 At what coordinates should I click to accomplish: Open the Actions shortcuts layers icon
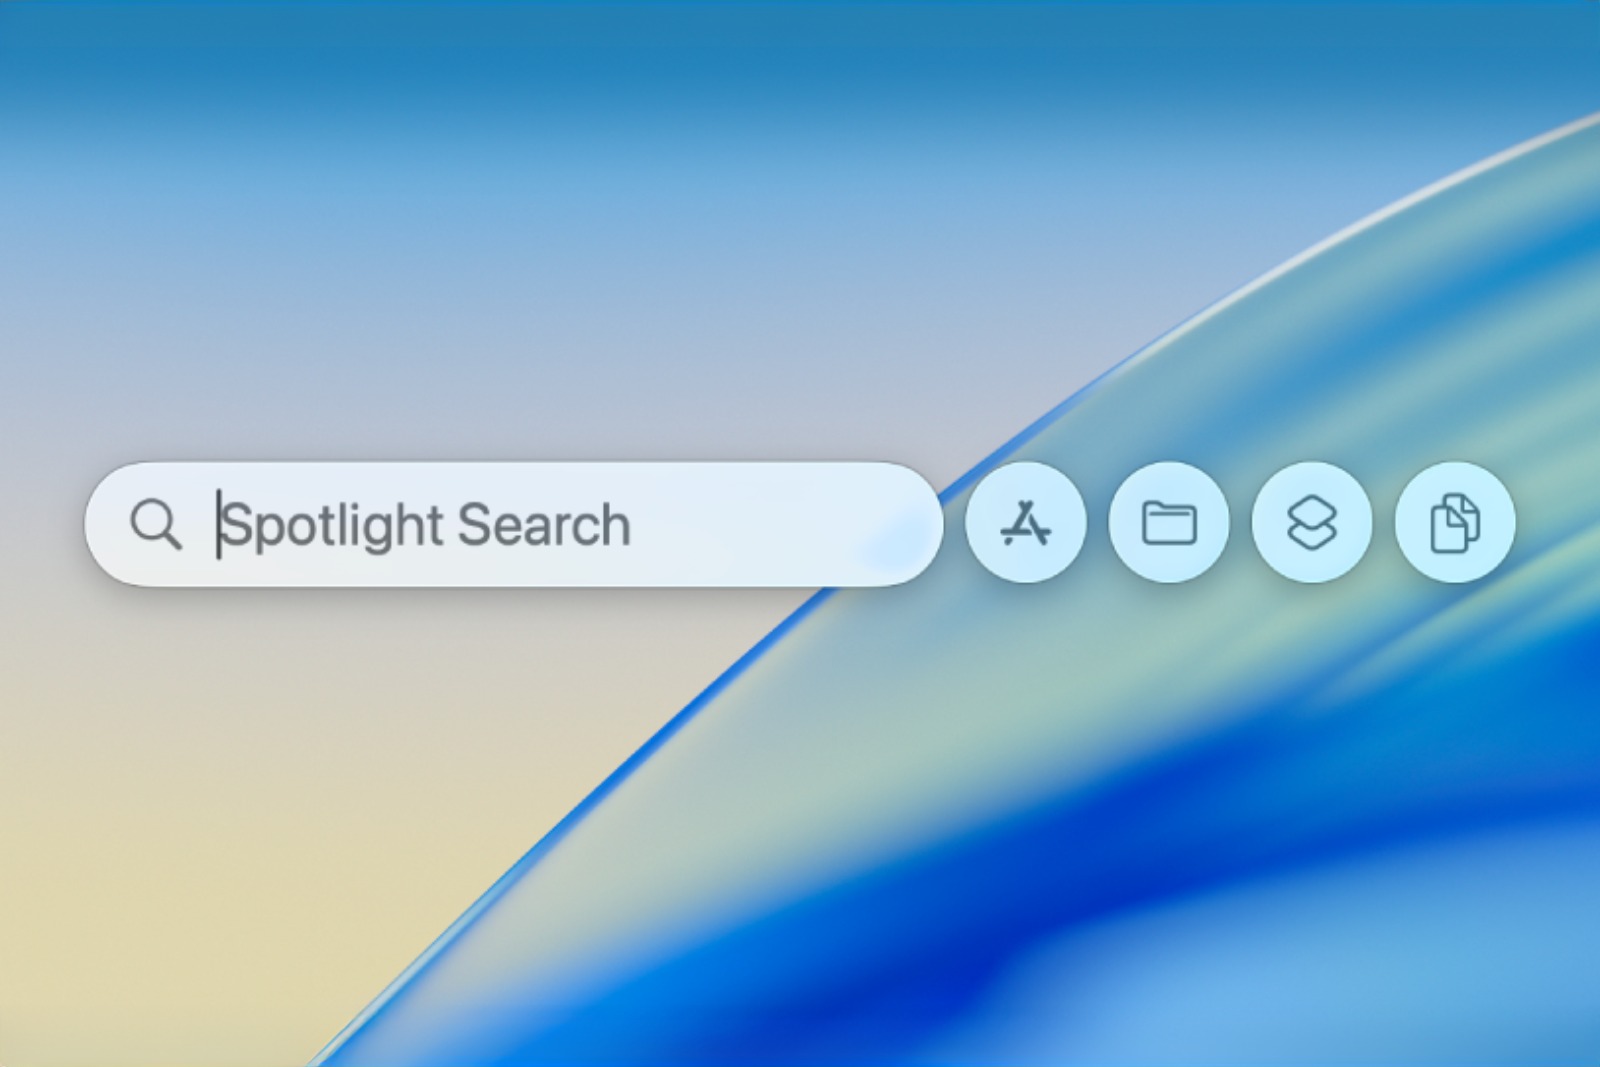(1312, 523)
